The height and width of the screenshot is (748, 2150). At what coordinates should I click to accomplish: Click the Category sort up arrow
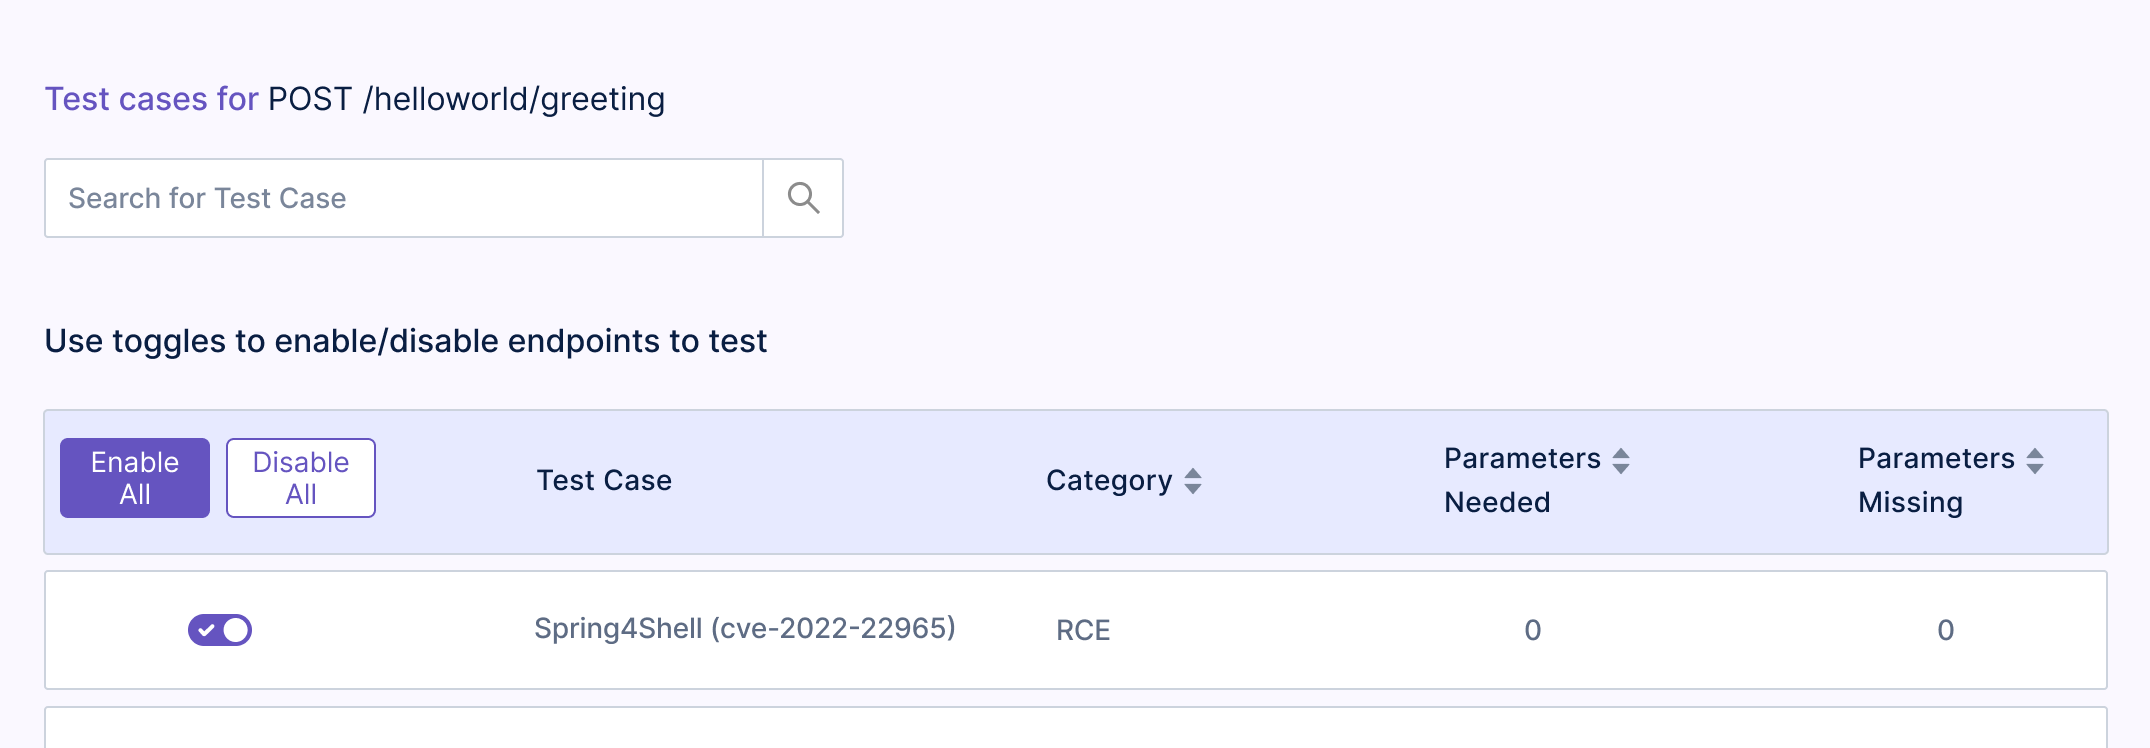click(x=1193, y=473)
